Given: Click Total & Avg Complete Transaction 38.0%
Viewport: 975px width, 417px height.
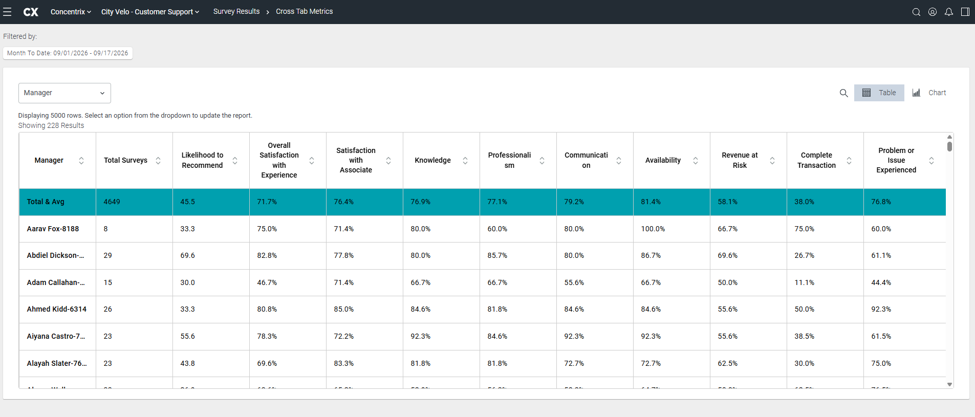Looking at the screenshot, I should [805, 202].
